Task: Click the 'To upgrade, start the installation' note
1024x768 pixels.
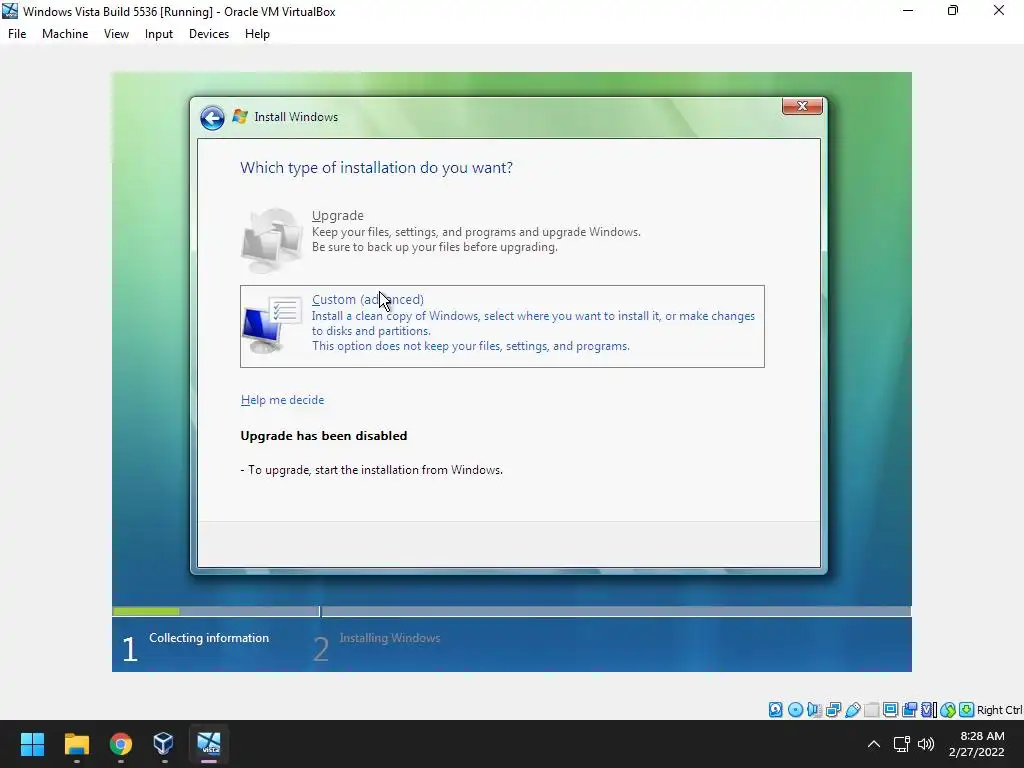Action: [x=372, y=470]
